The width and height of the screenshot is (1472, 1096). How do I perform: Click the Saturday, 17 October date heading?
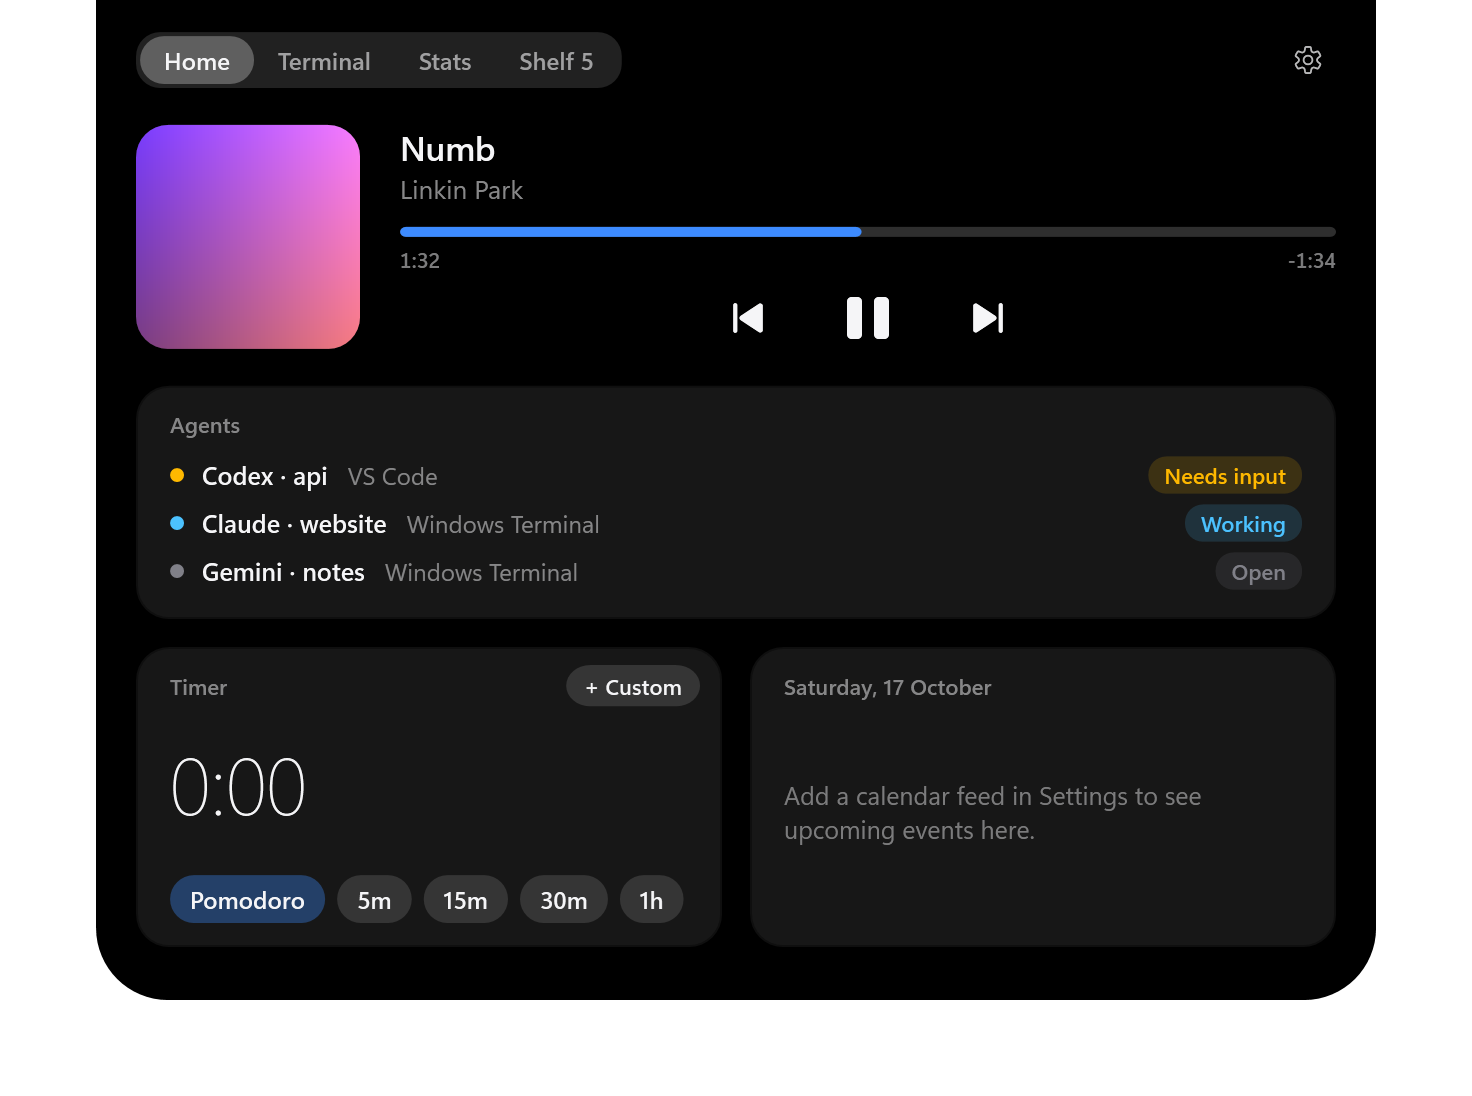[x=887, y=687]
